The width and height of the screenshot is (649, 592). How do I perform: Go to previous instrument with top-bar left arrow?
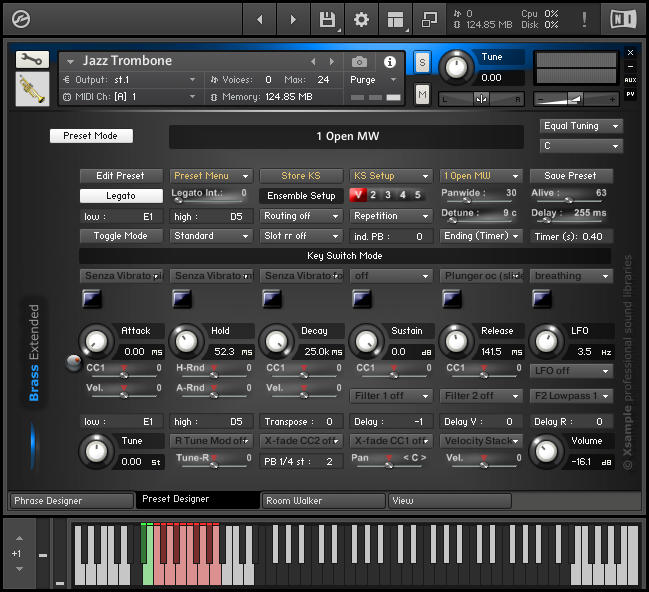260,19
